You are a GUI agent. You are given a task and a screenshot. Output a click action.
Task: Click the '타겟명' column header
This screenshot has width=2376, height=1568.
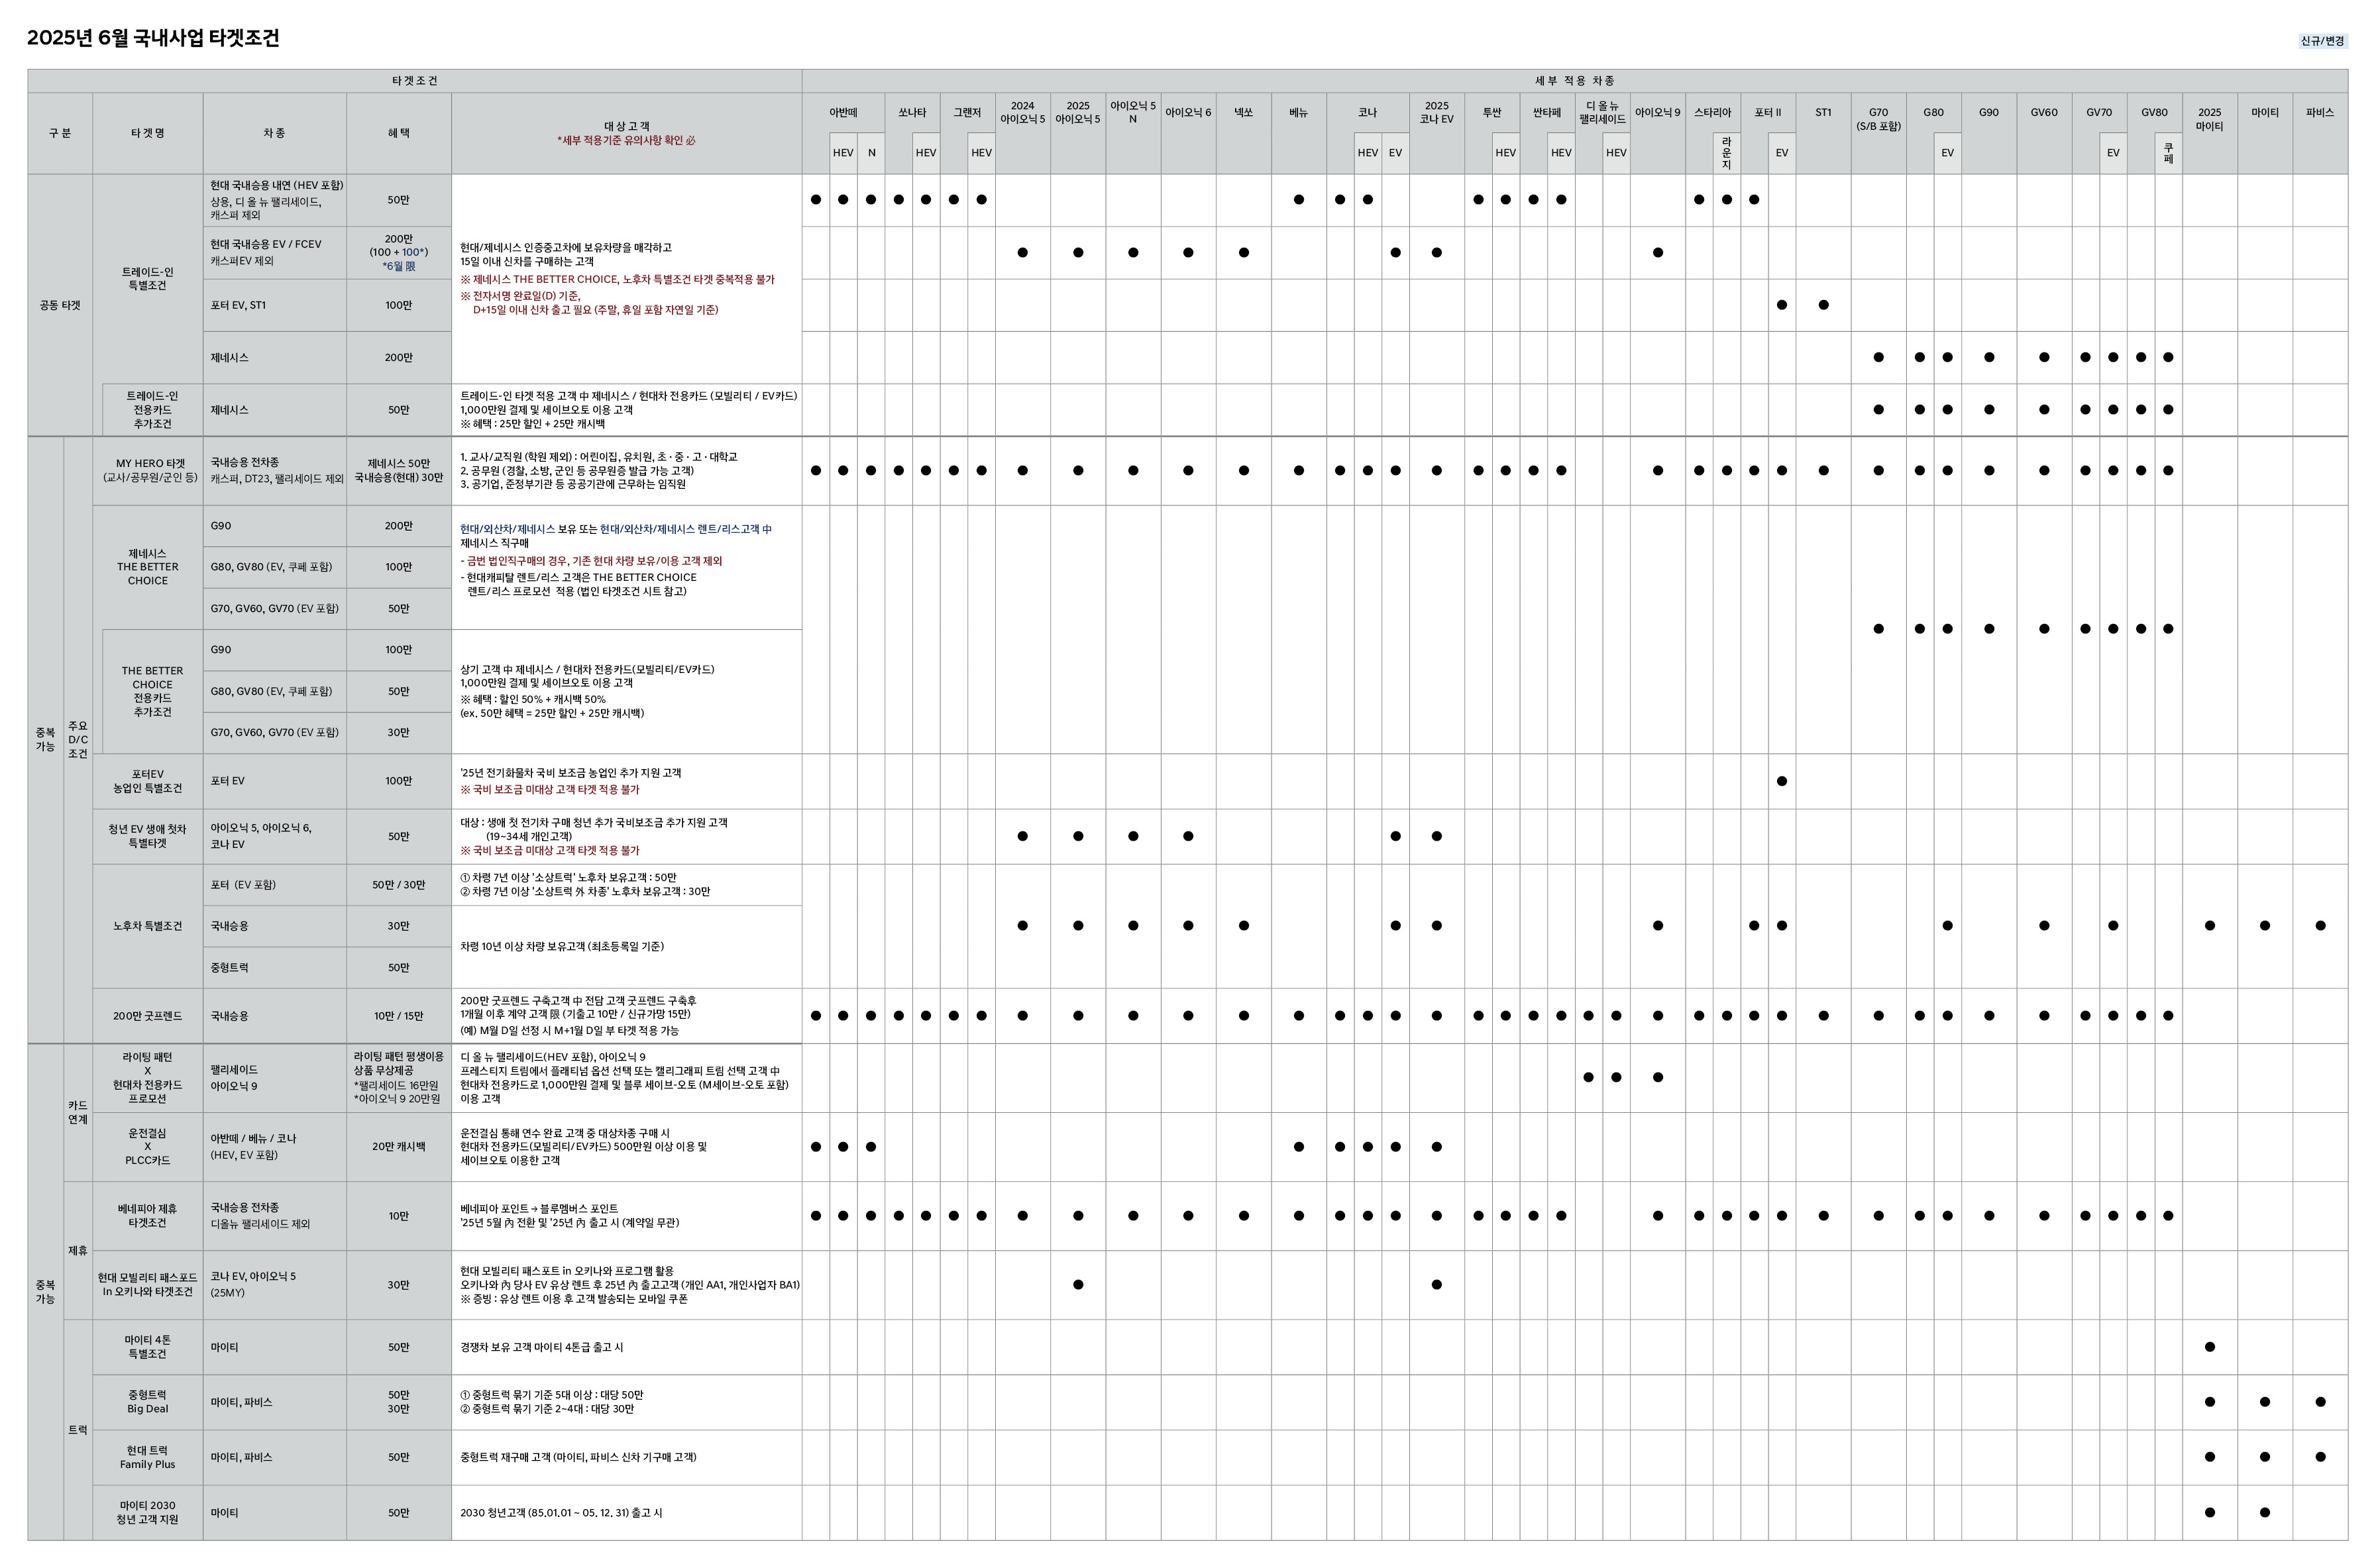[x=148, y=133]
